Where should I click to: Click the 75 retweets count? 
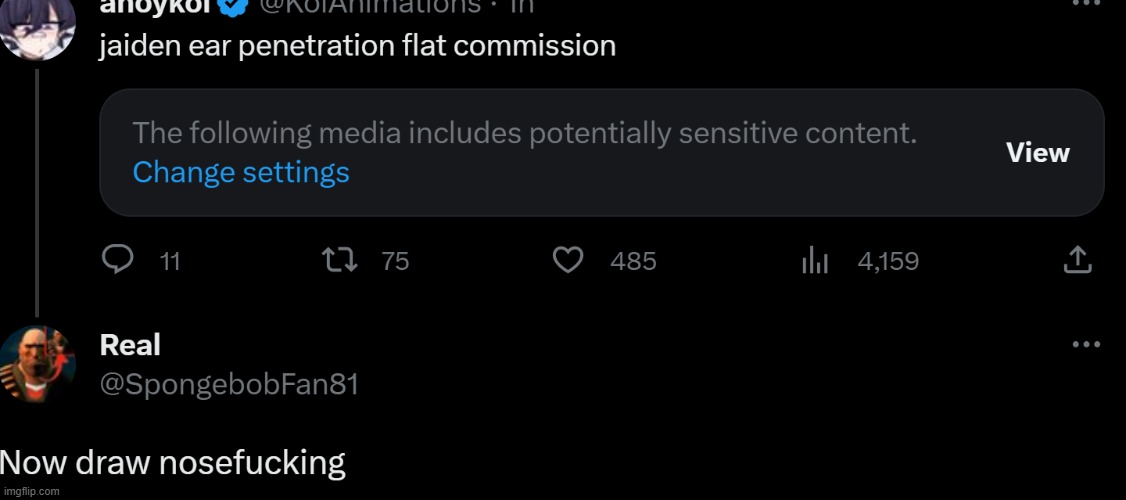click(395, 262)
